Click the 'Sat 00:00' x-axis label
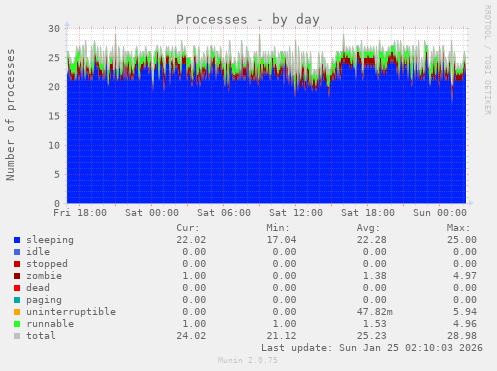The height and width of the screenshot is (371, 497). point(152,213)
